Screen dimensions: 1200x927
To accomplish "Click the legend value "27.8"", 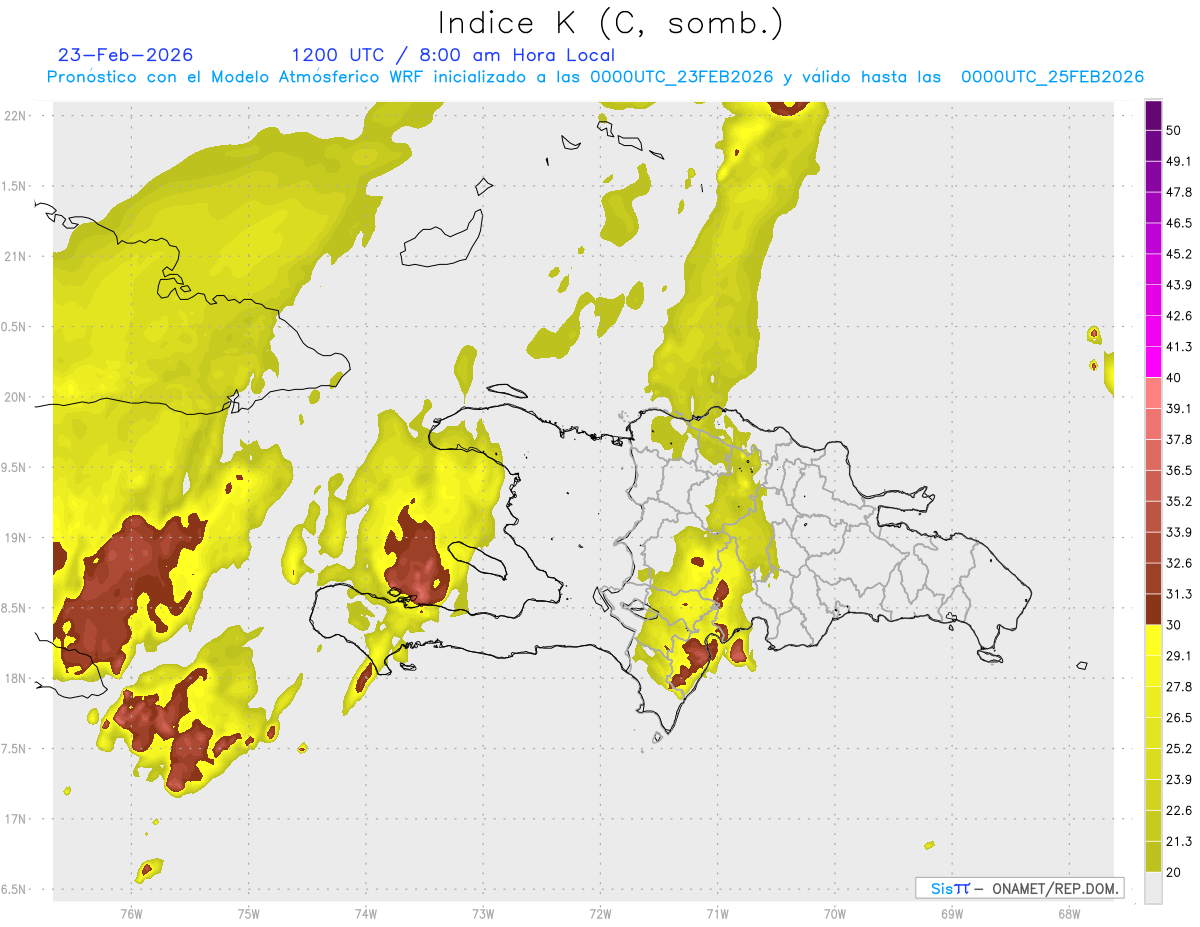I will pos(1179,687).
